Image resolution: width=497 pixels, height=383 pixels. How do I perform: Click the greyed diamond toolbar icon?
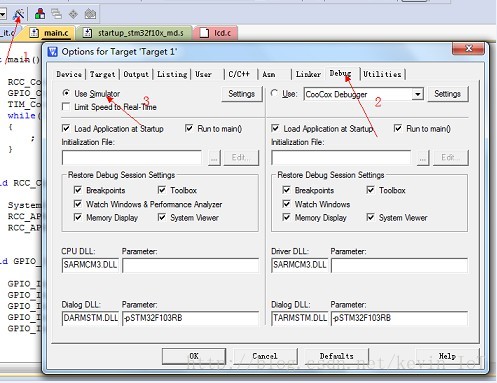point(73,14)
